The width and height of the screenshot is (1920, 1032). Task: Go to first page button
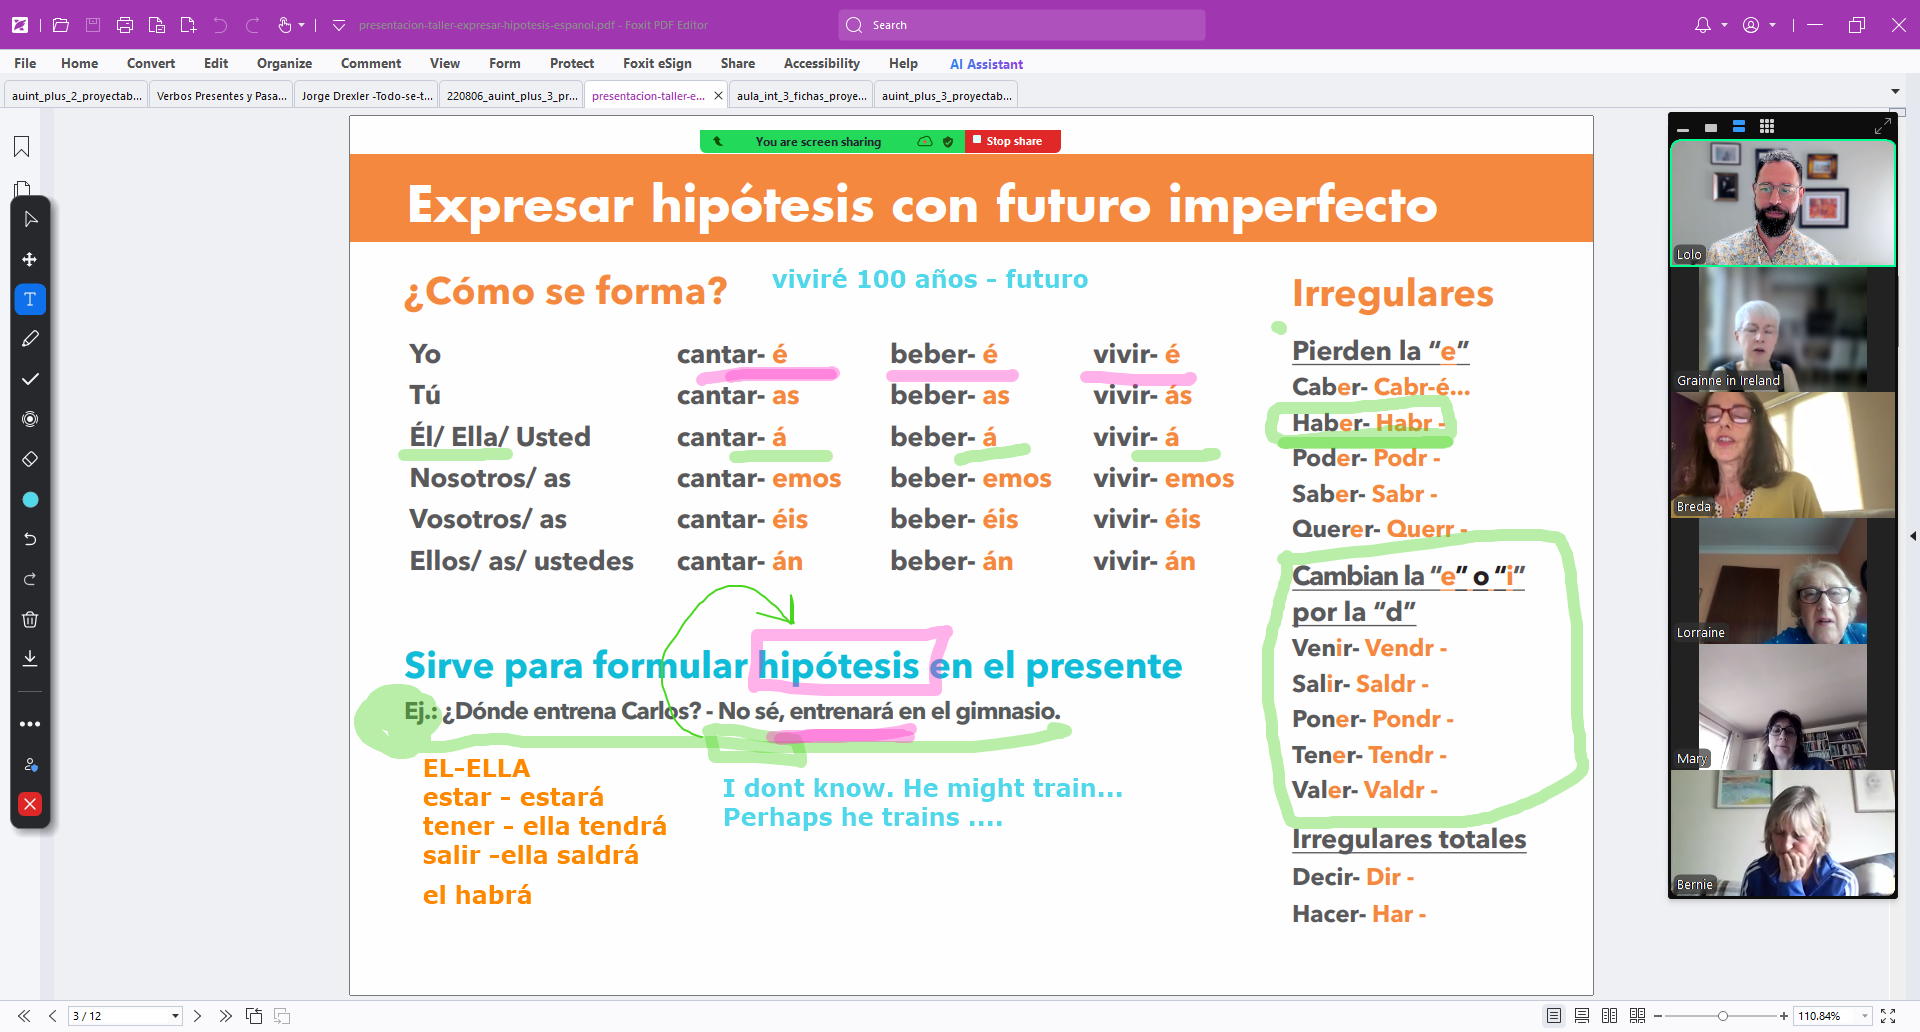click(24, 1016)
